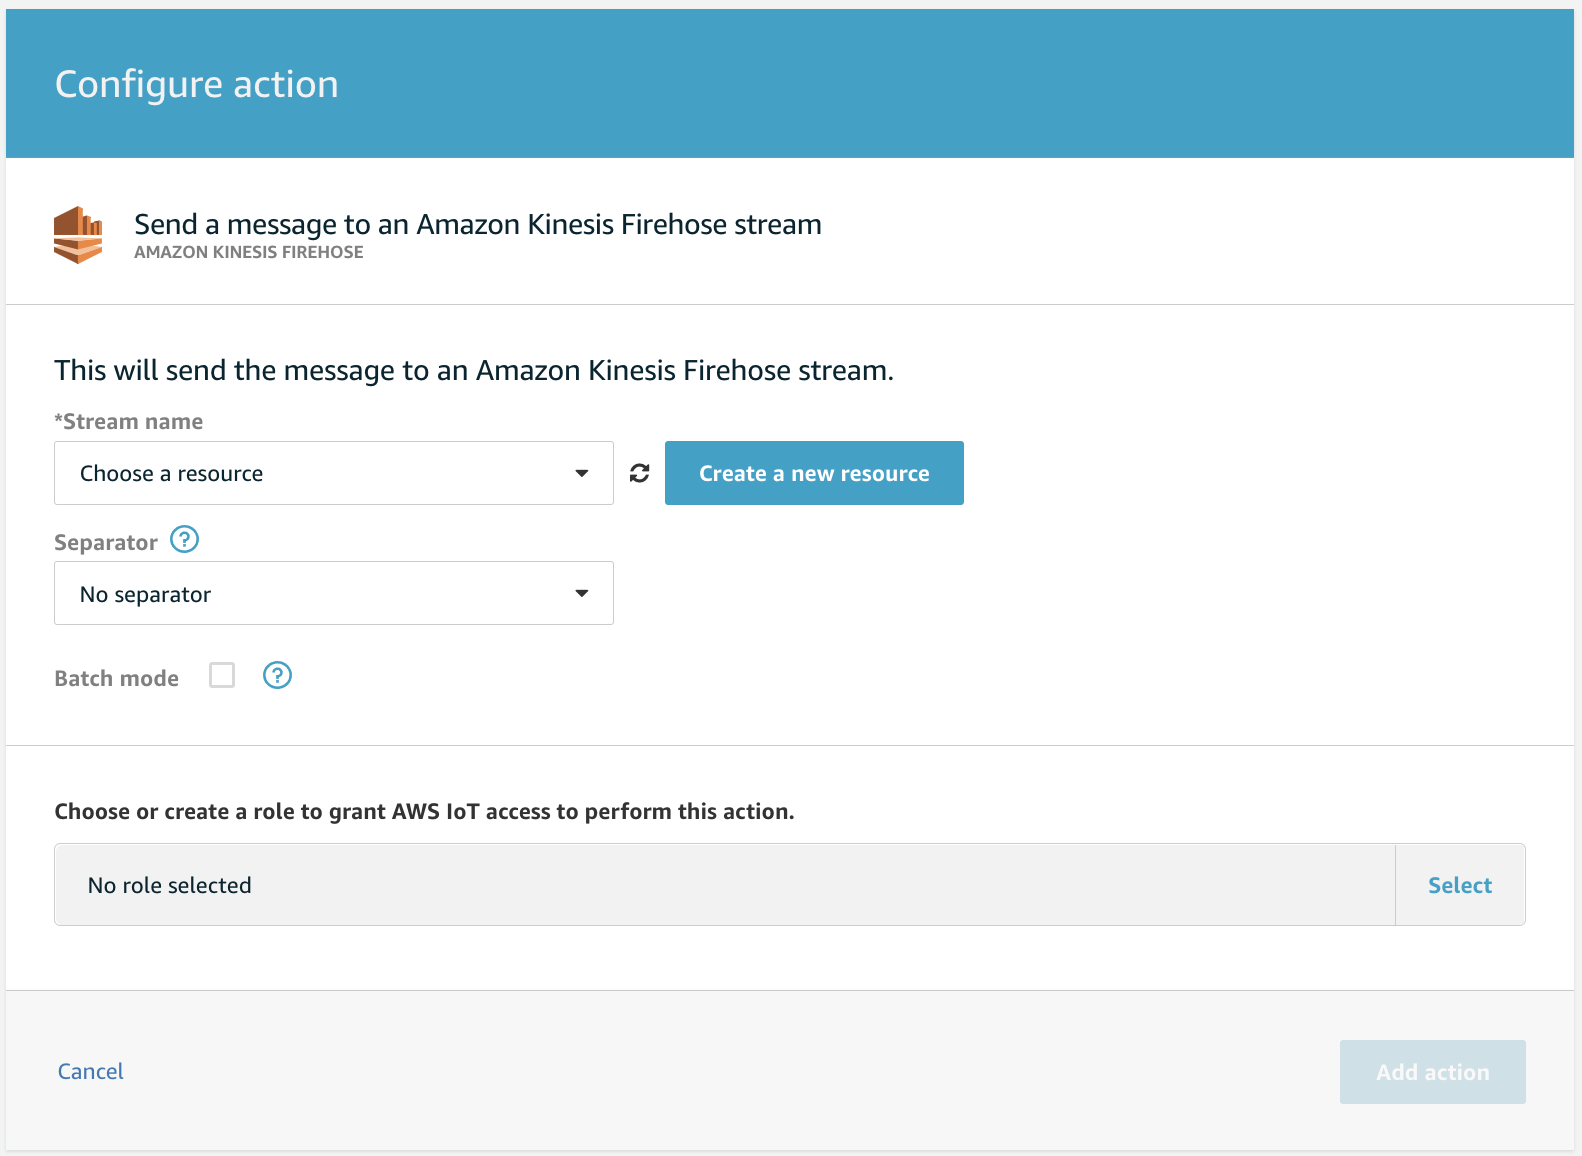This screenshot has width=1582, height=1156.
Task: Click the Stream name field label
Action: pyautogui.click(x=130, y=422)
